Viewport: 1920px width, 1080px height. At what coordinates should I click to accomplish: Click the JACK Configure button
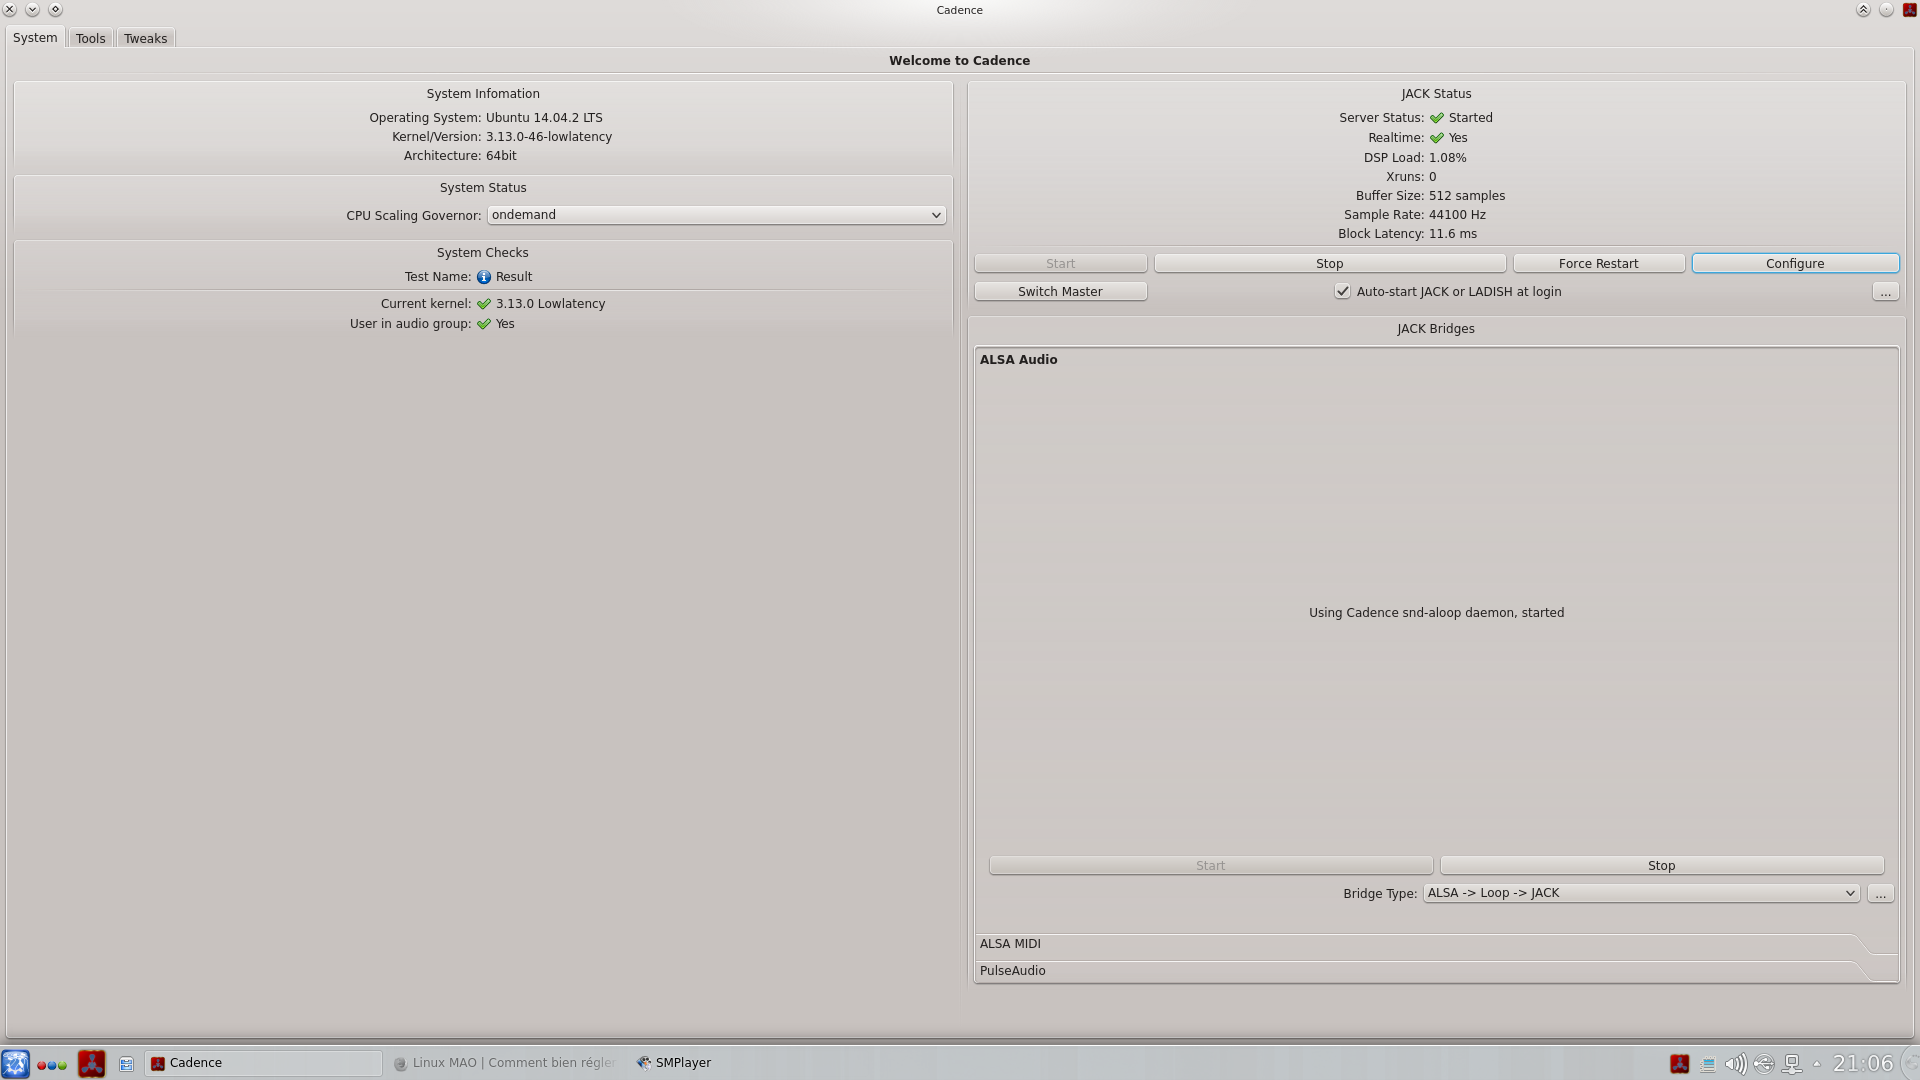pos(1794,264)
